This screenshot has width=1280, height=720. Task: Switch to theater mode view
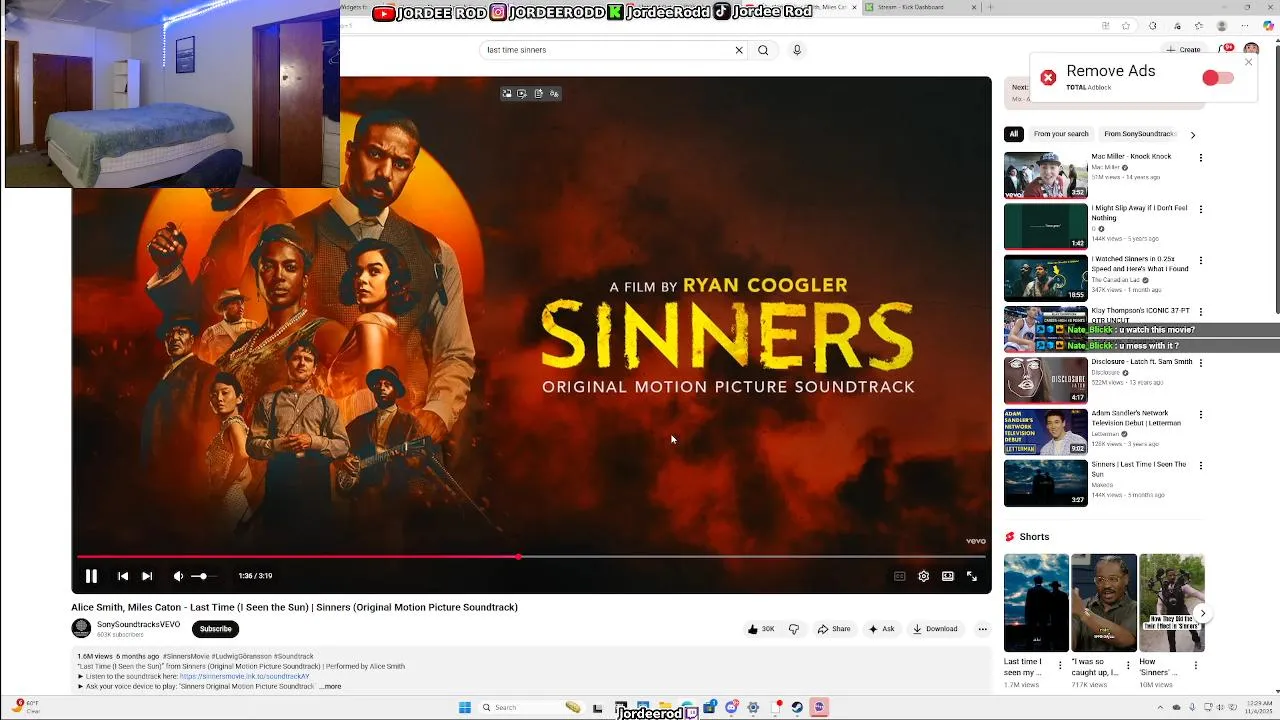coord(947,576)
